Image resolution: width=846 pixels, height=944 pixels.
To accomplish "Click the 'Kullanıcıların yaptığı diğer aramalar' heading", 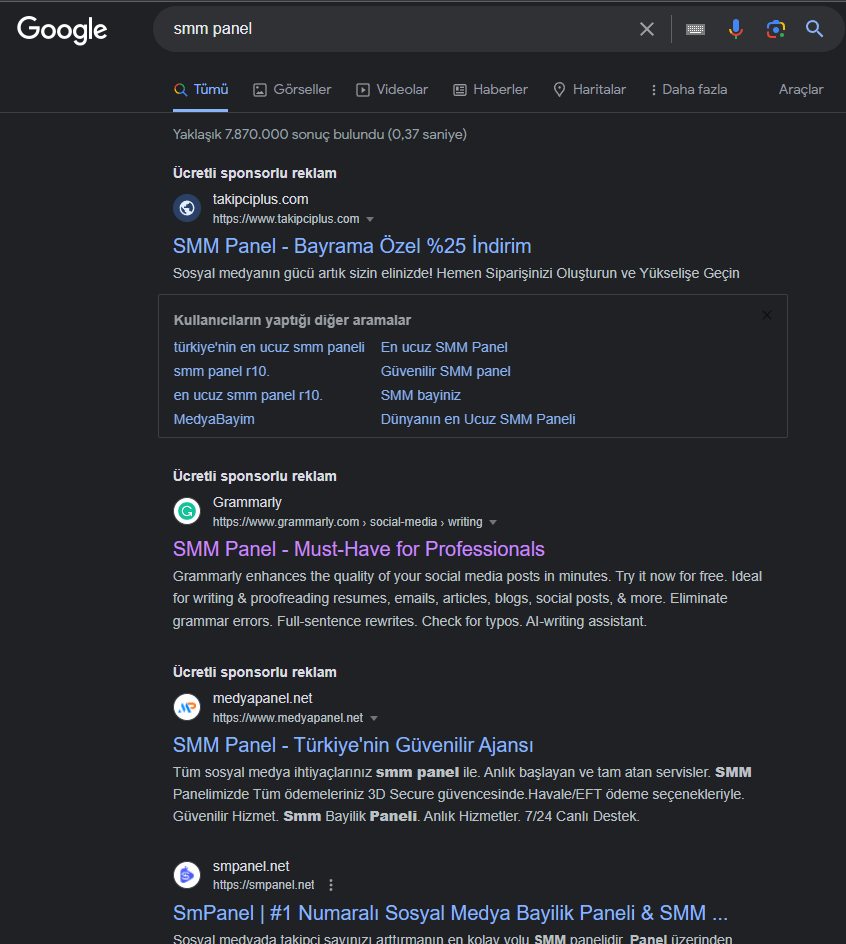I will click(292, 320).
